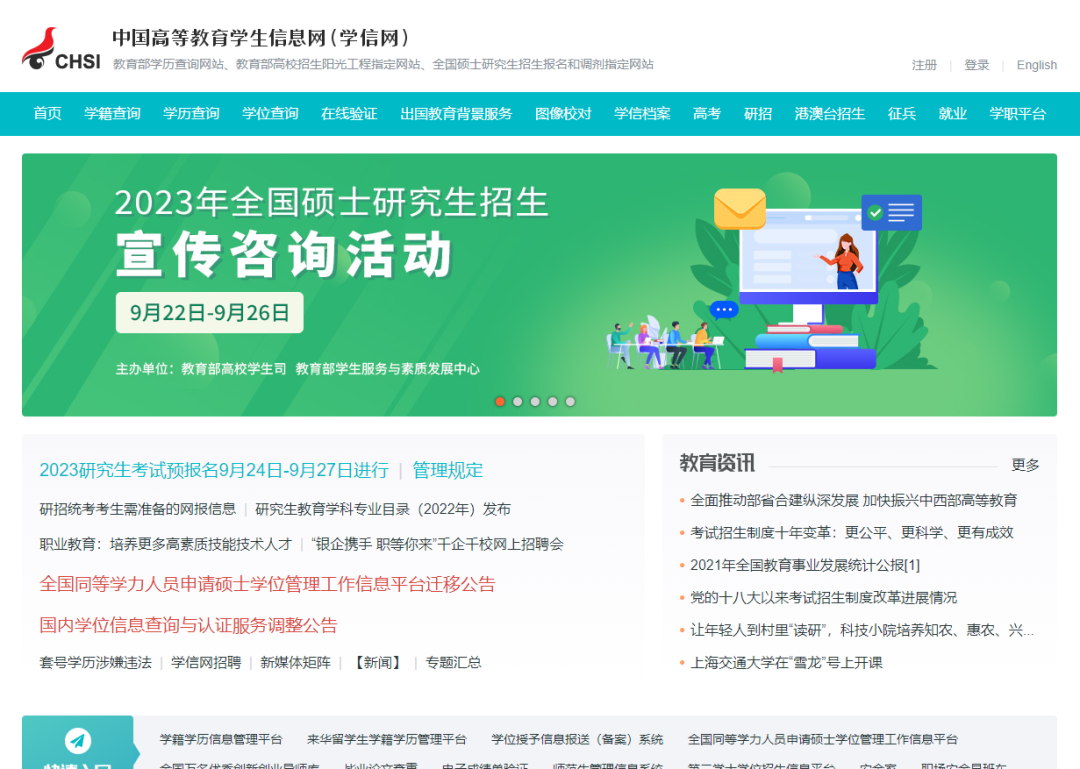Select the 出国教育背景服务 navigation item

pyautogui.click(x=456, y=114)
